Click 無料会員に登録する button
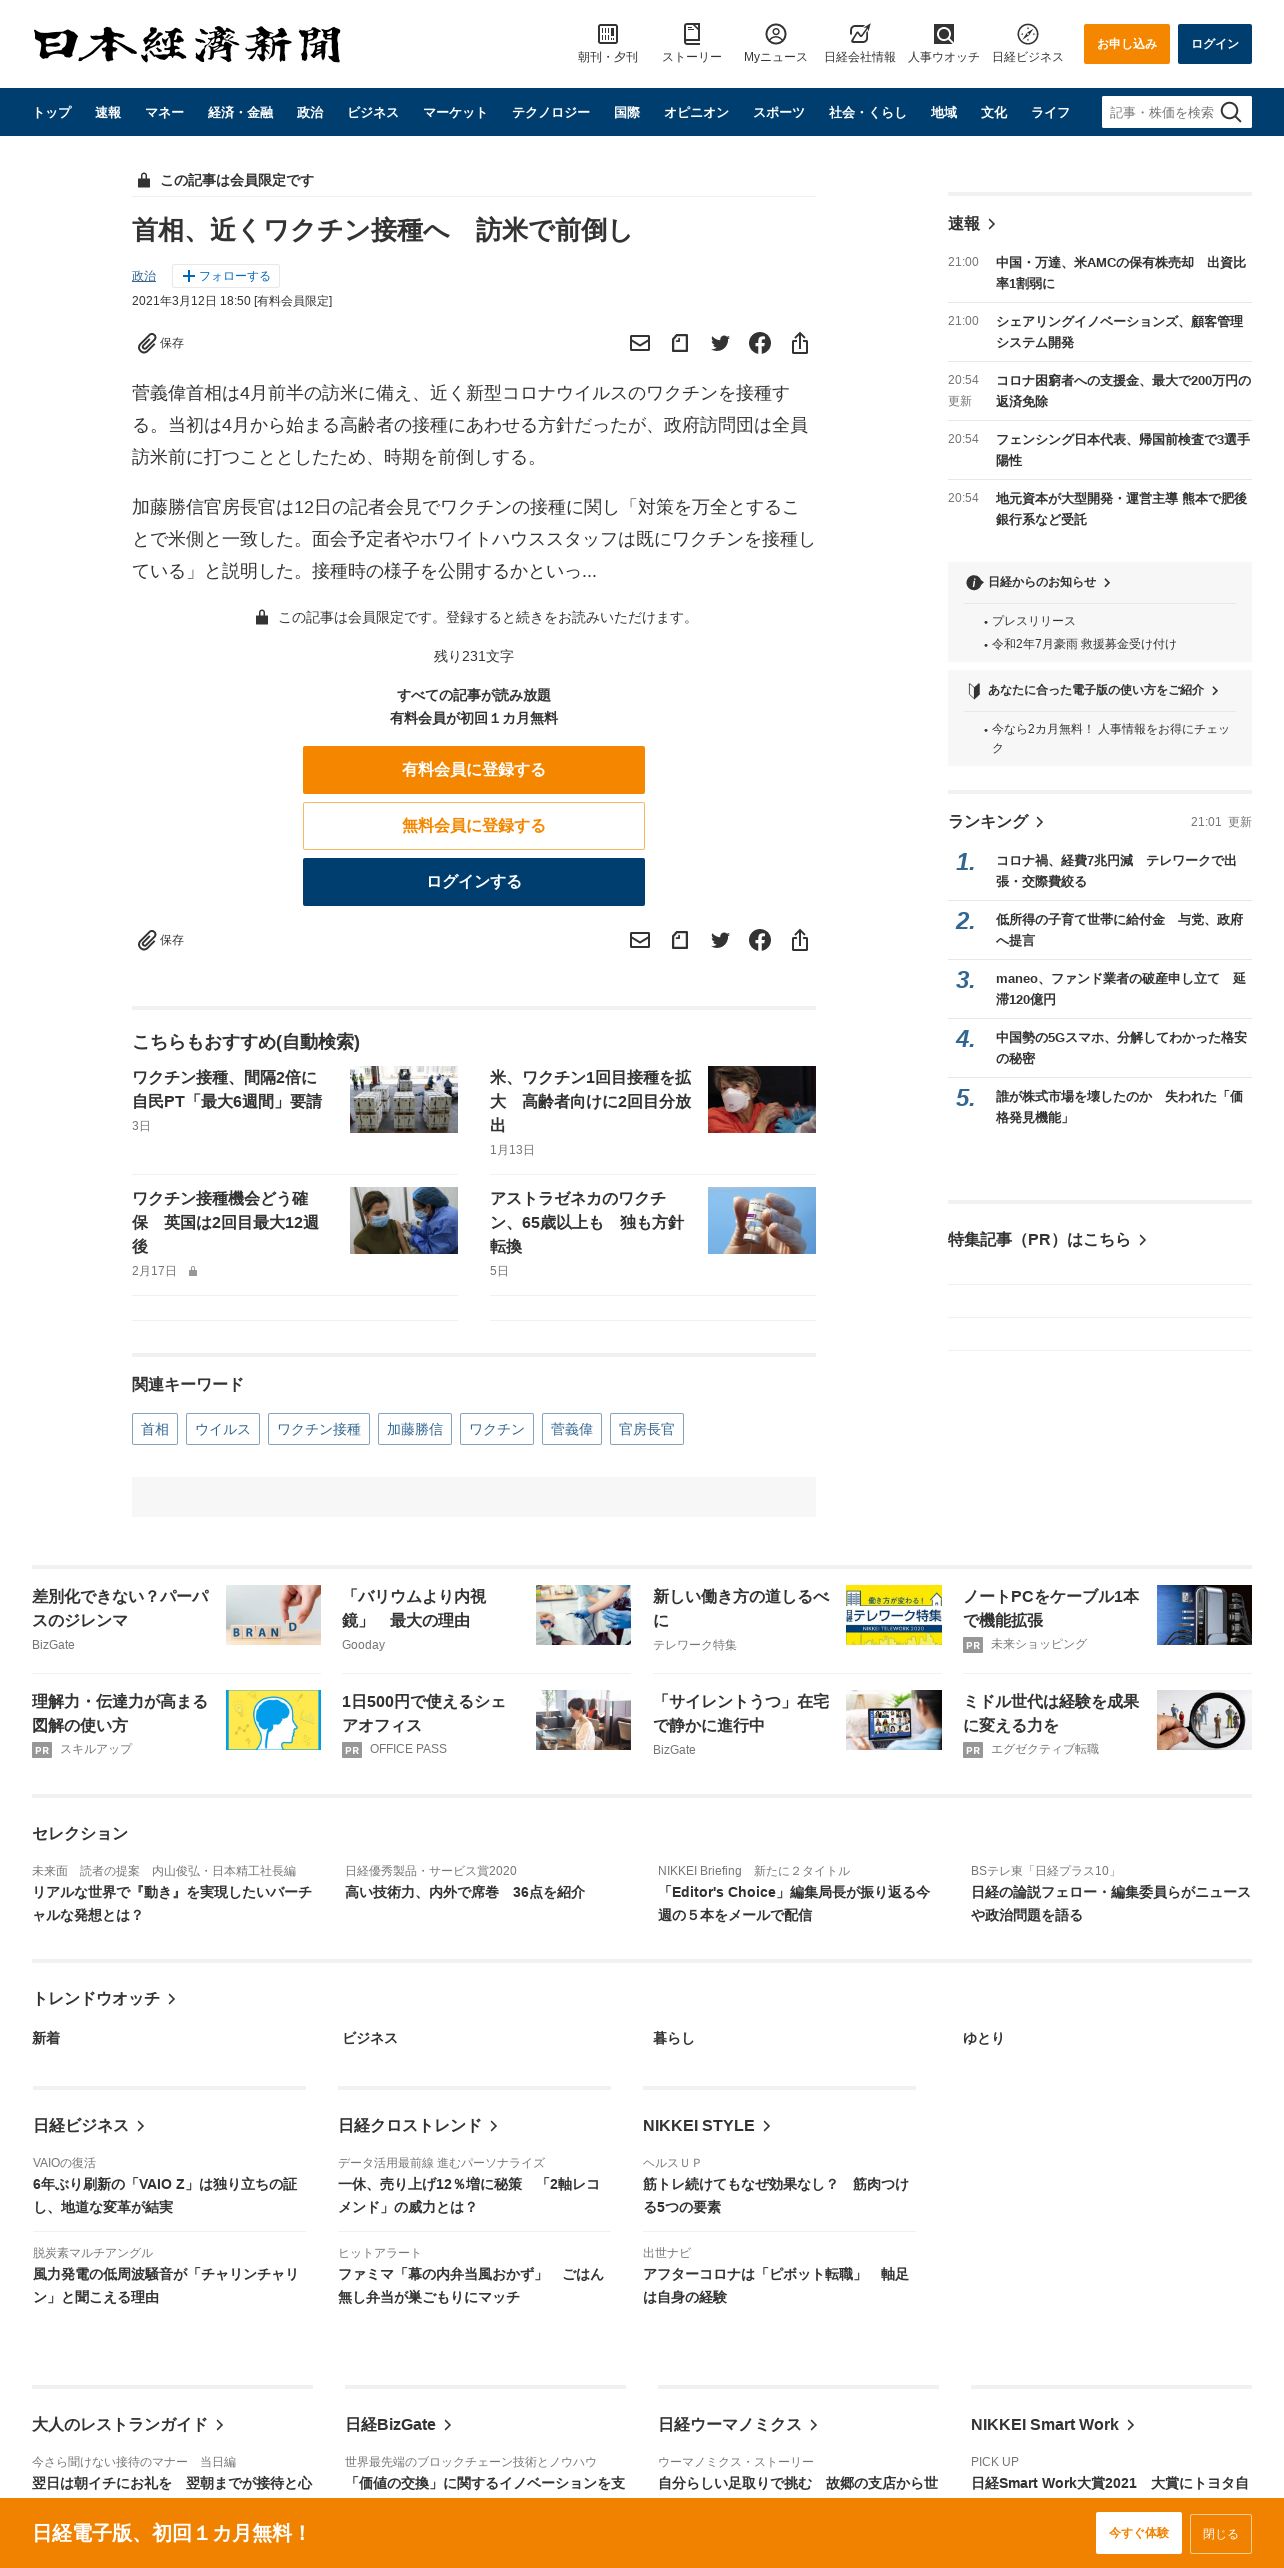Image resolution: width=1284 pixels, height=2568 pixels. click(x=474, y=826)
